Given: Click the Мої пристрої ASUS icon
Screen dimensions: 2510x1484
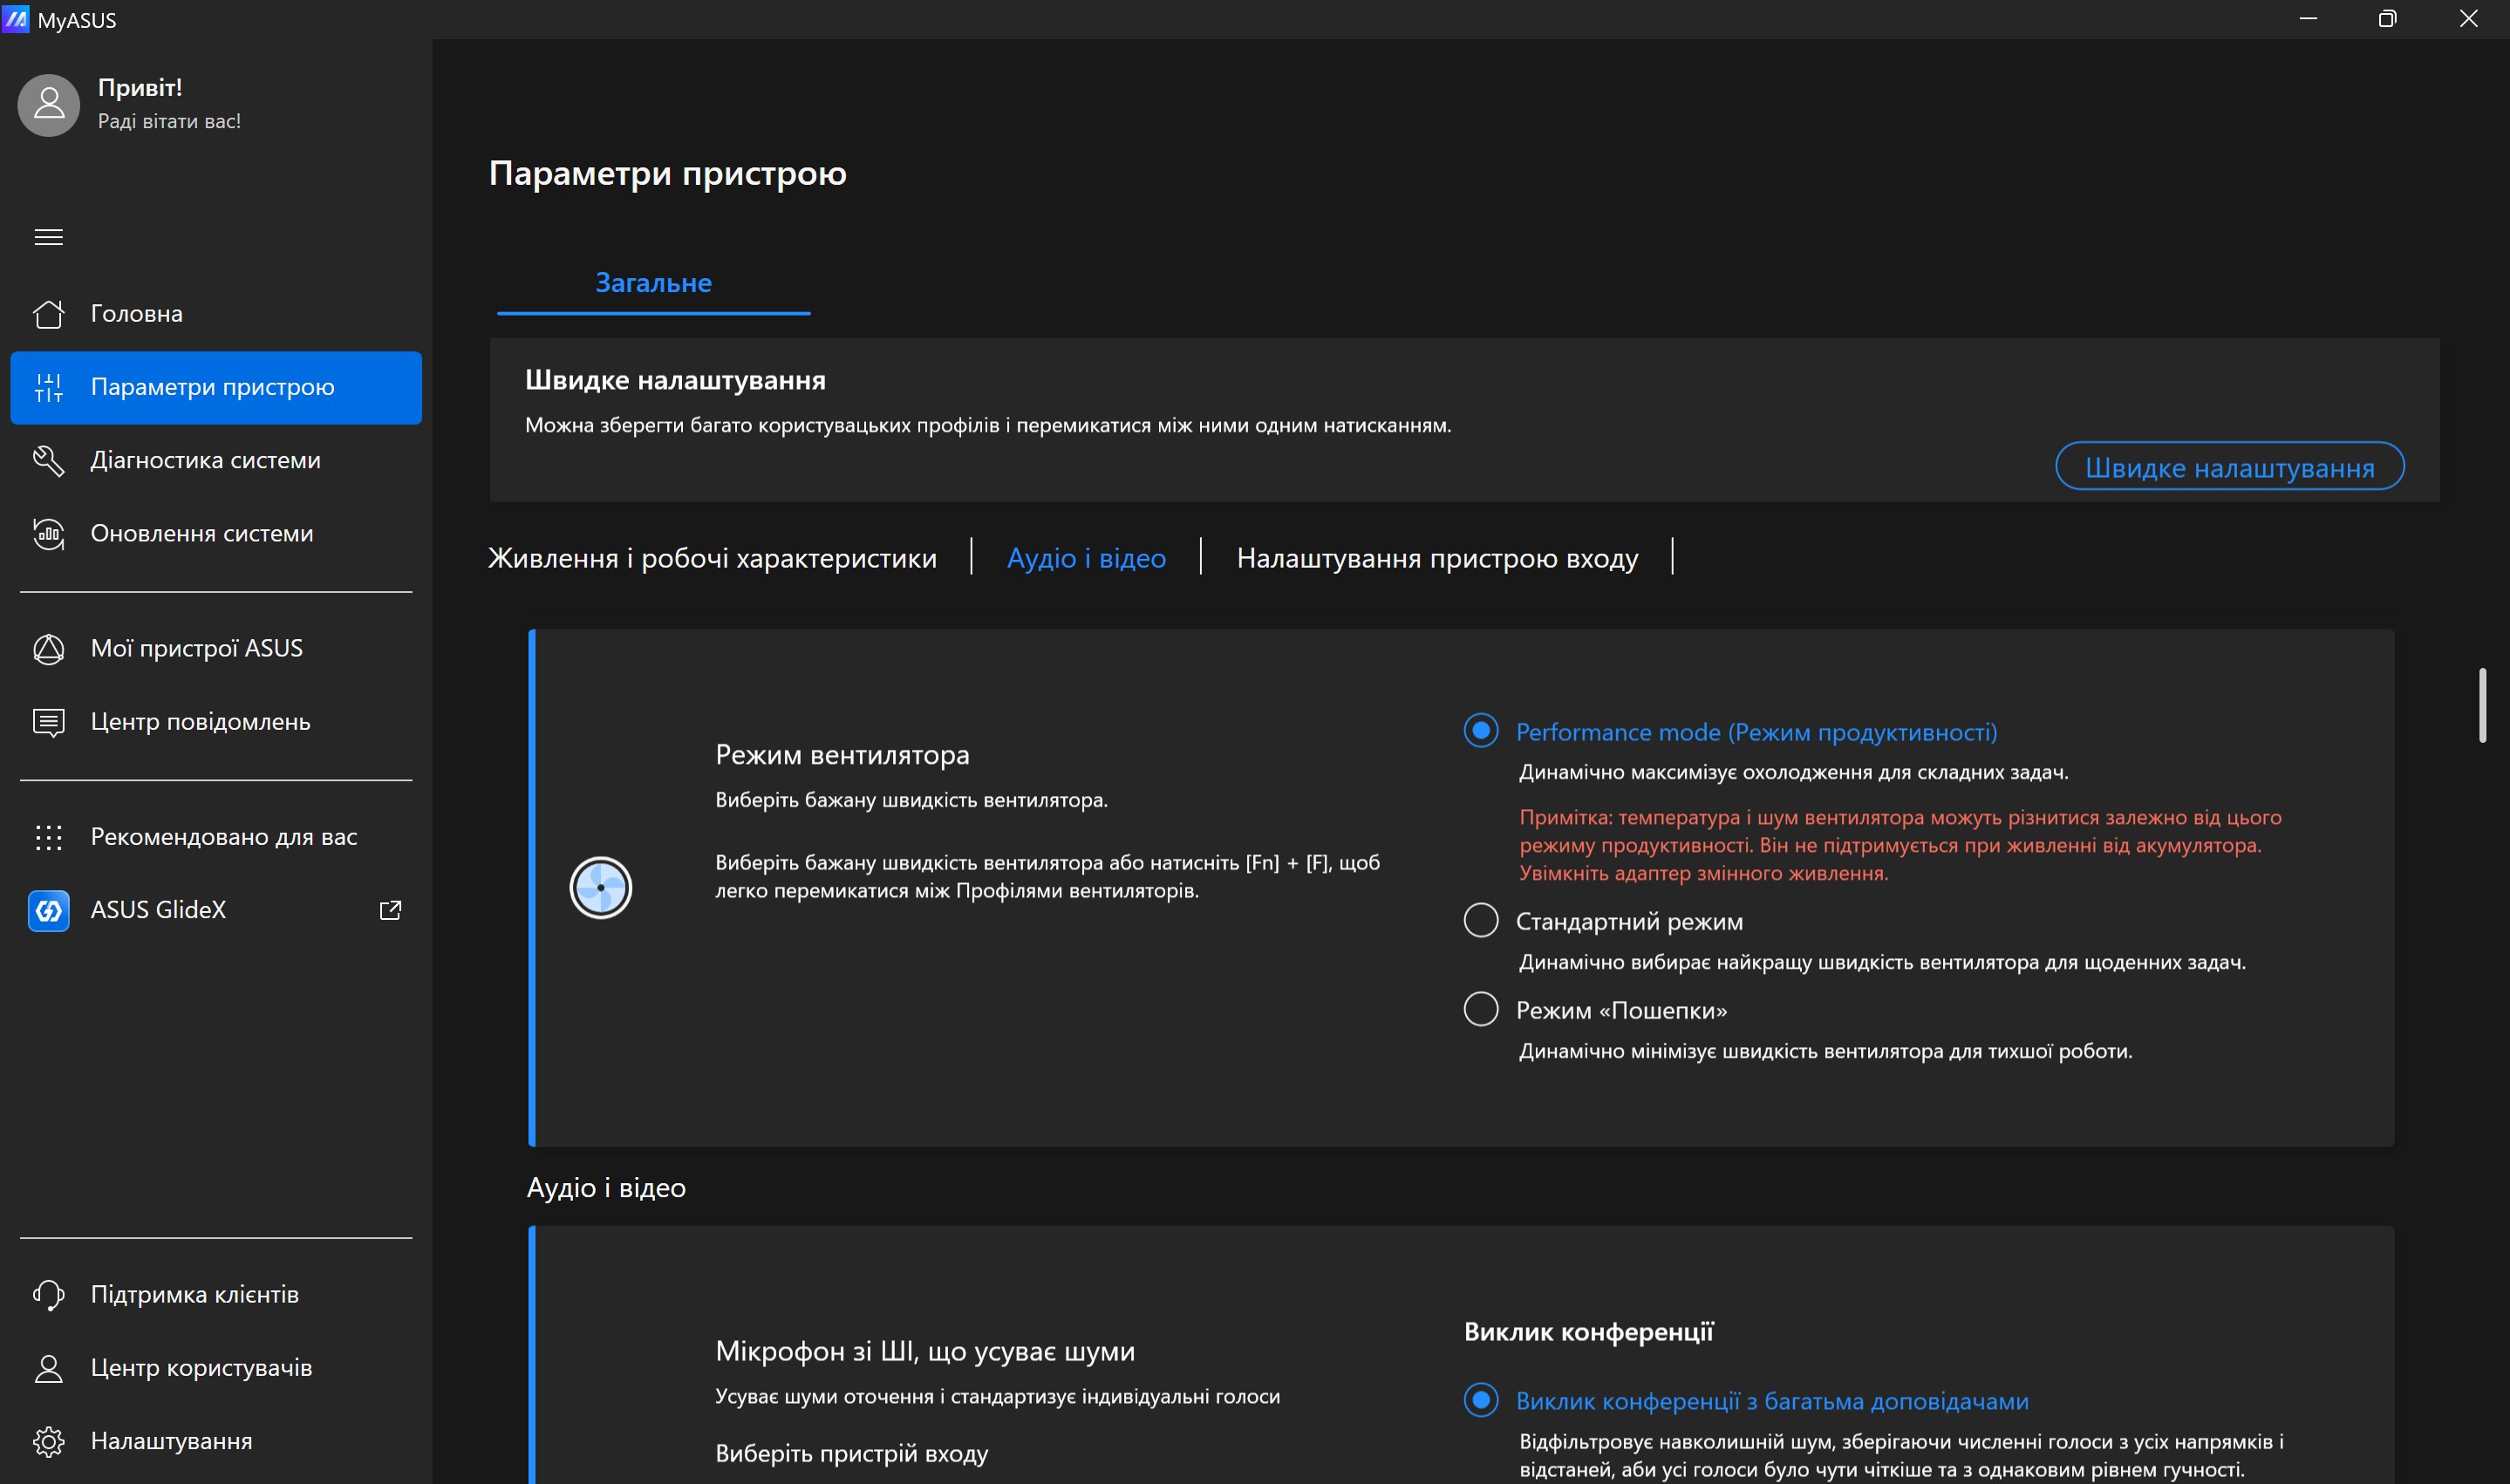Looking at the screenshot, I should click(48, 649).
